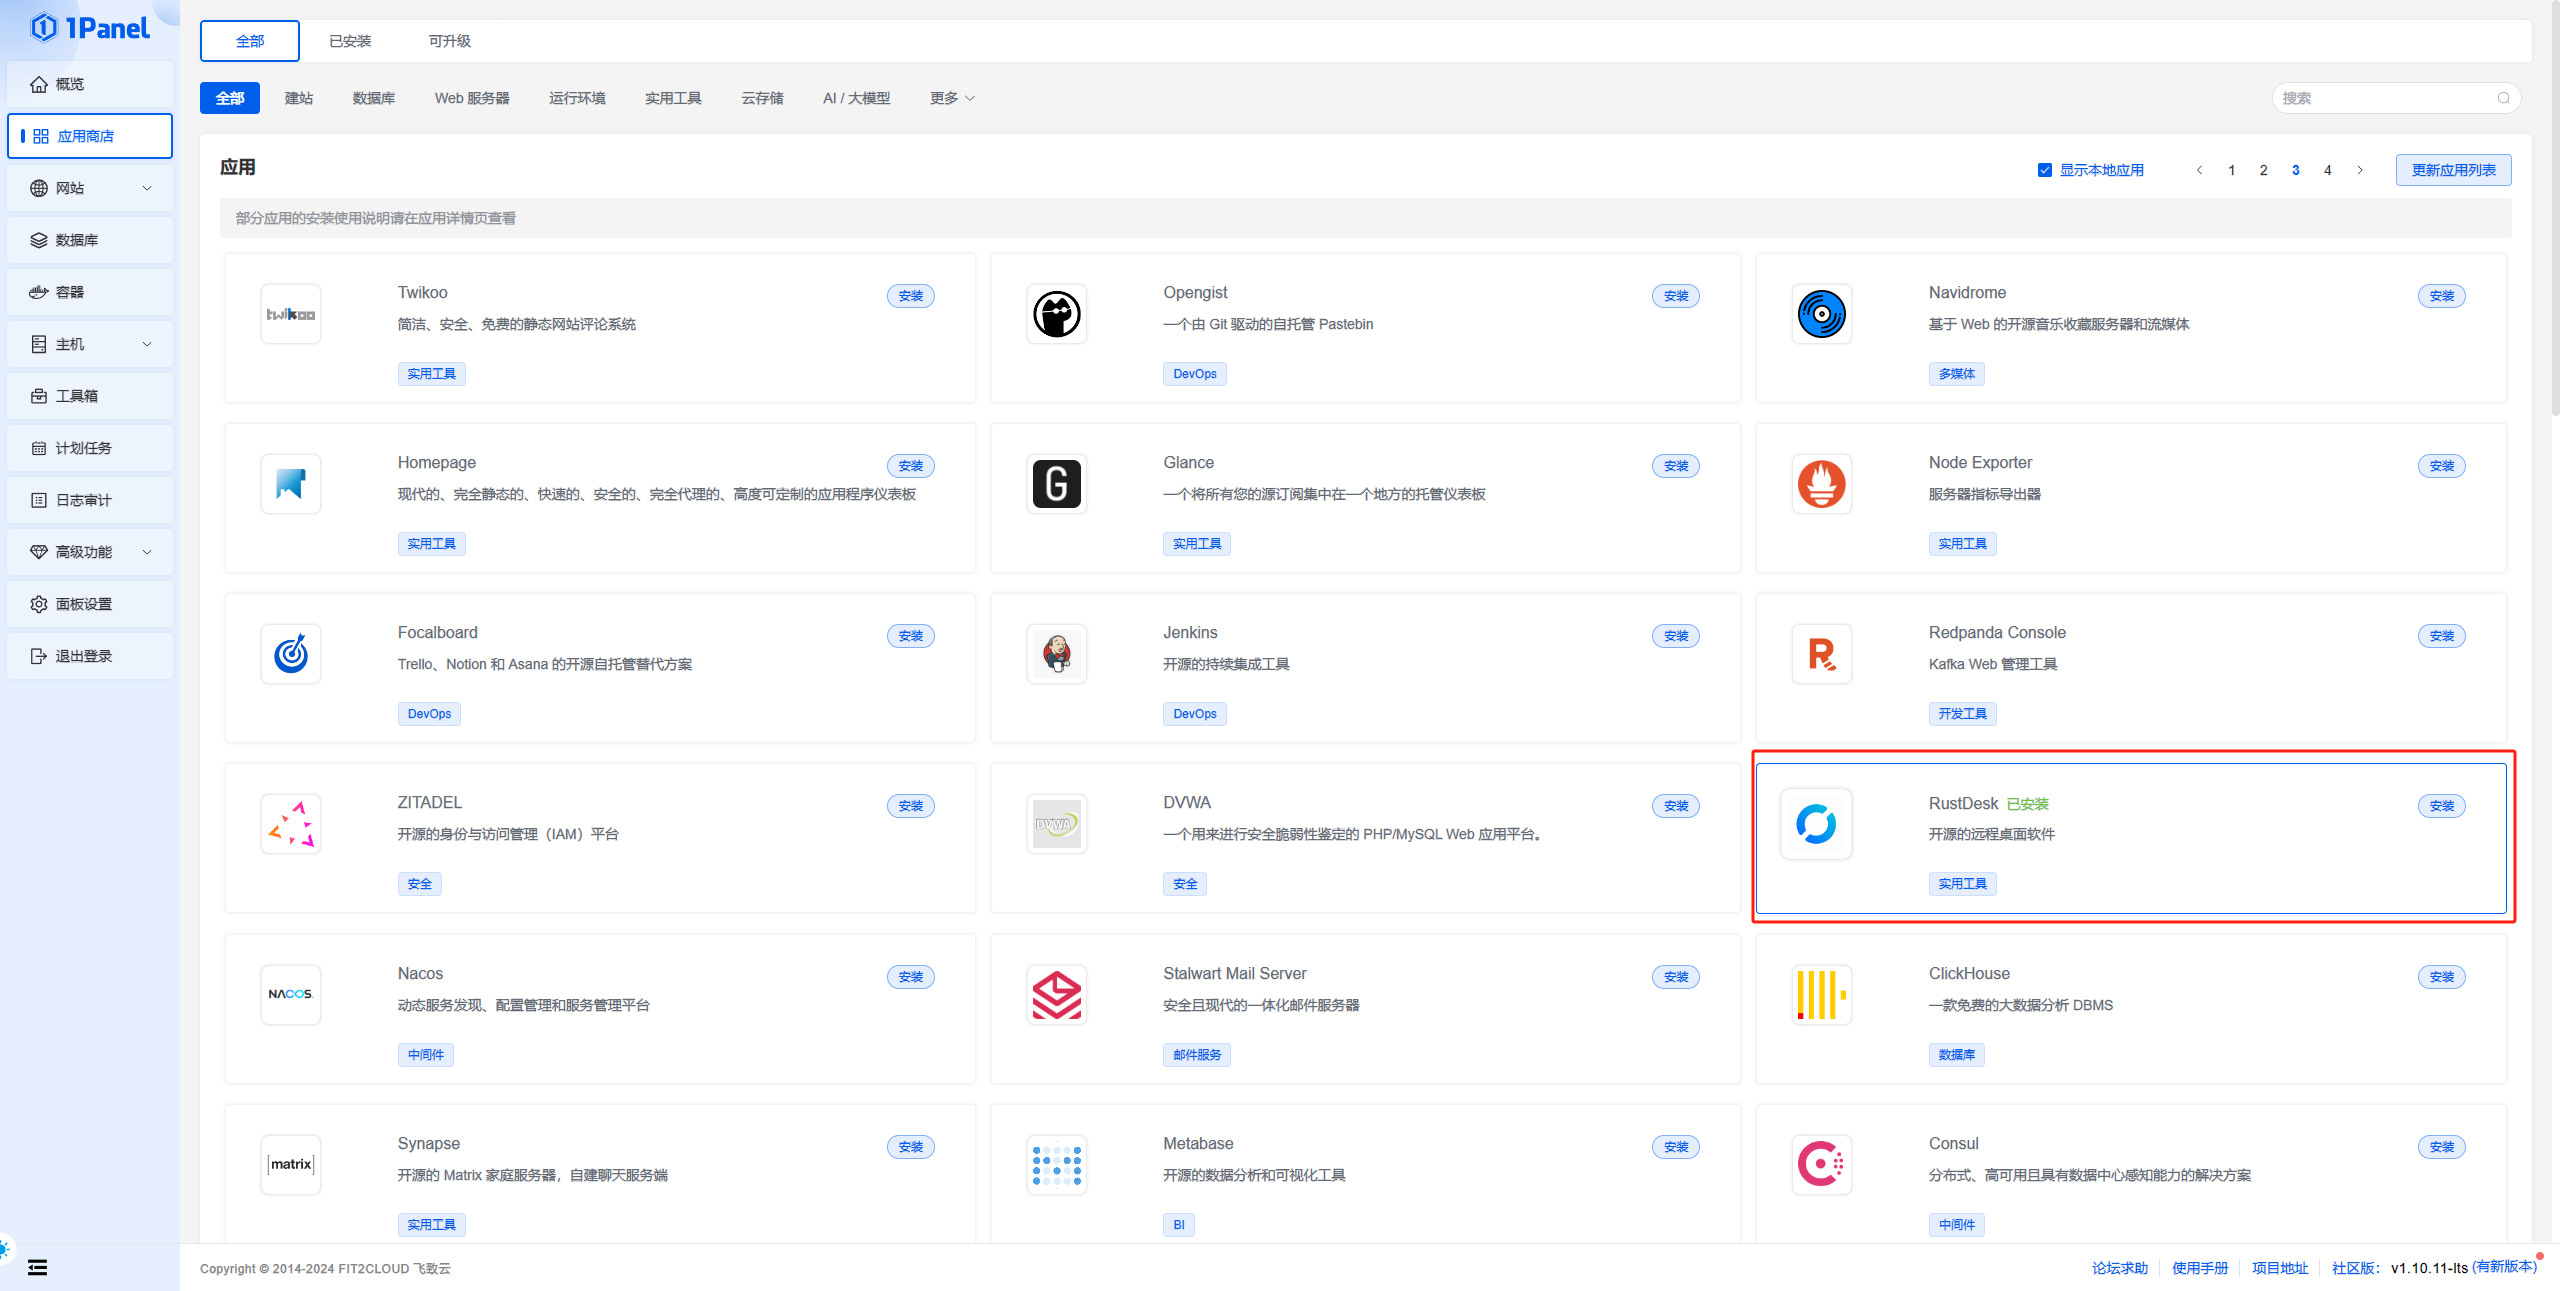Filter by Web 服务器 category
Image resolution: width=2560 pixels, height=1291 pixels.
pyautogui.click(x=472, y=98)
